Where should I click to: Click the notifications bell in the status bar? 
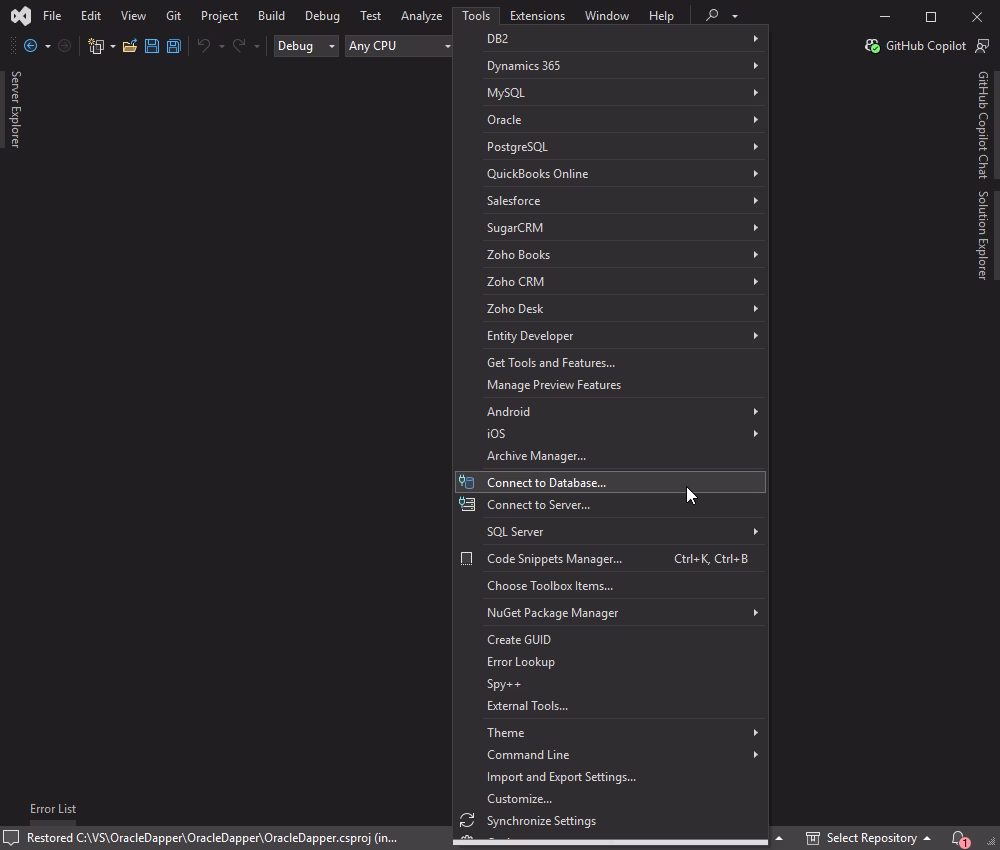(x=957, y=838)
